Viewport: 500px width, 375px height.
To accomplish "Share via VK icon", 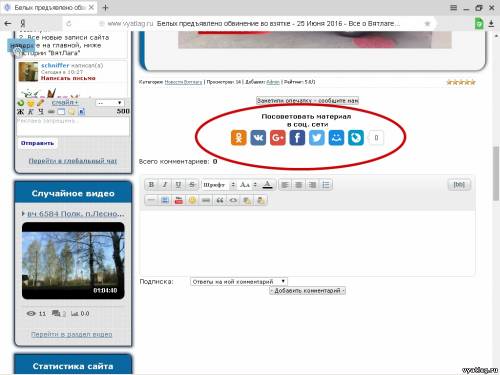I will click(258, 138).
